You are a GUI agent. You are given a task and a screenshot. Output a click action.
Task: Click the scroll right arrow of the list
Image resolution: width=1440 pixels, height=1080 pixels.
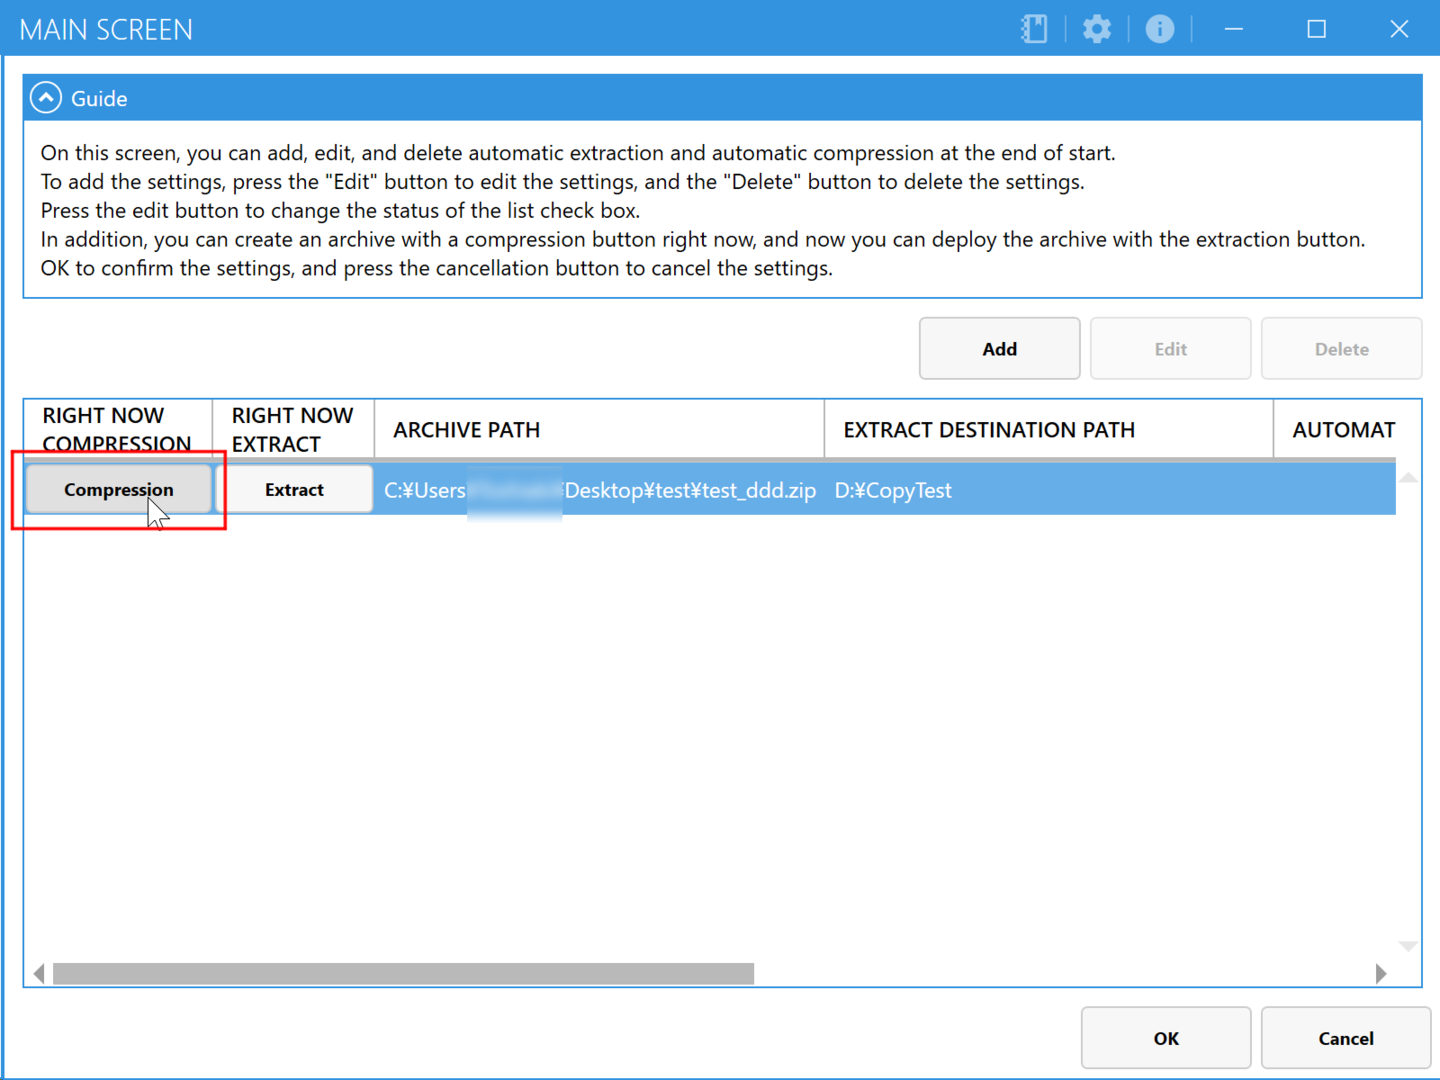[1381, 974]
